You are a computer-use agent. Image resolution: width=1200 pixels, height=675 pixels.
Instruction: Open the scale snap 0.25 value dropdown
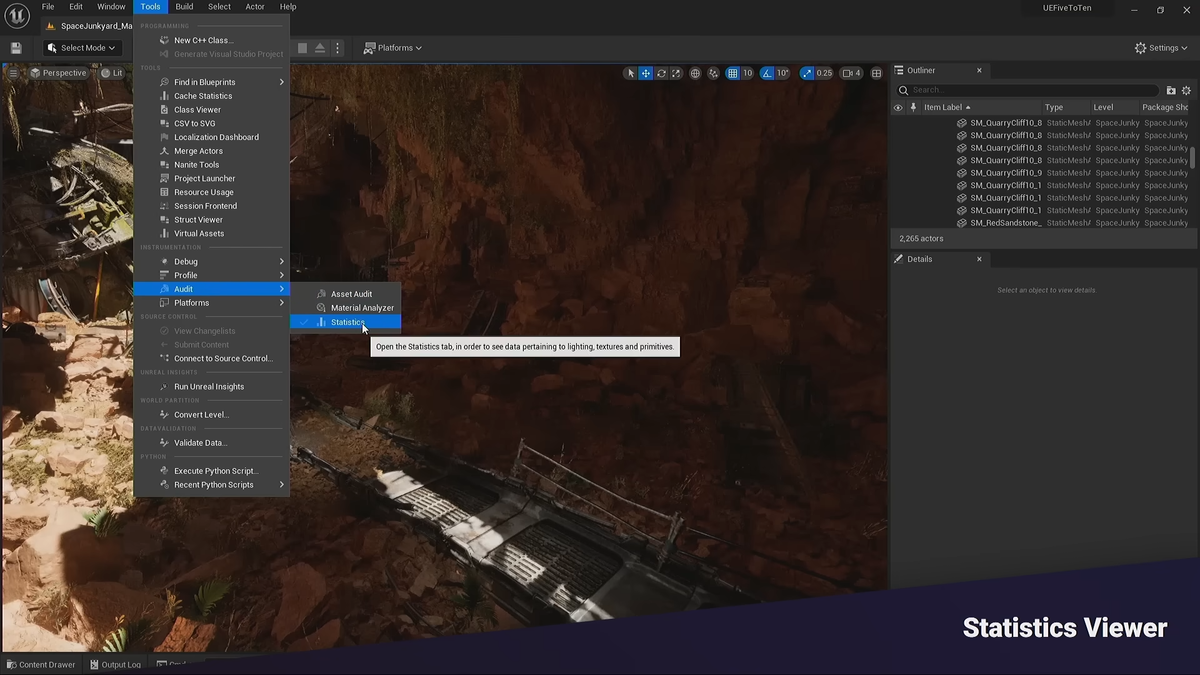click(x=824, y=73)
